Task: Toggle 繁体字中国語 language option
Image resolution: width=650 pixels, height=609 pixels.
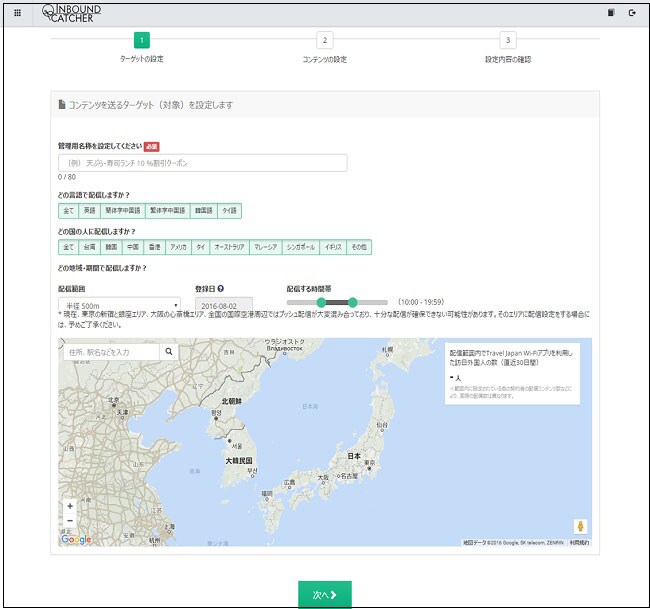Action: coord(167,211)
